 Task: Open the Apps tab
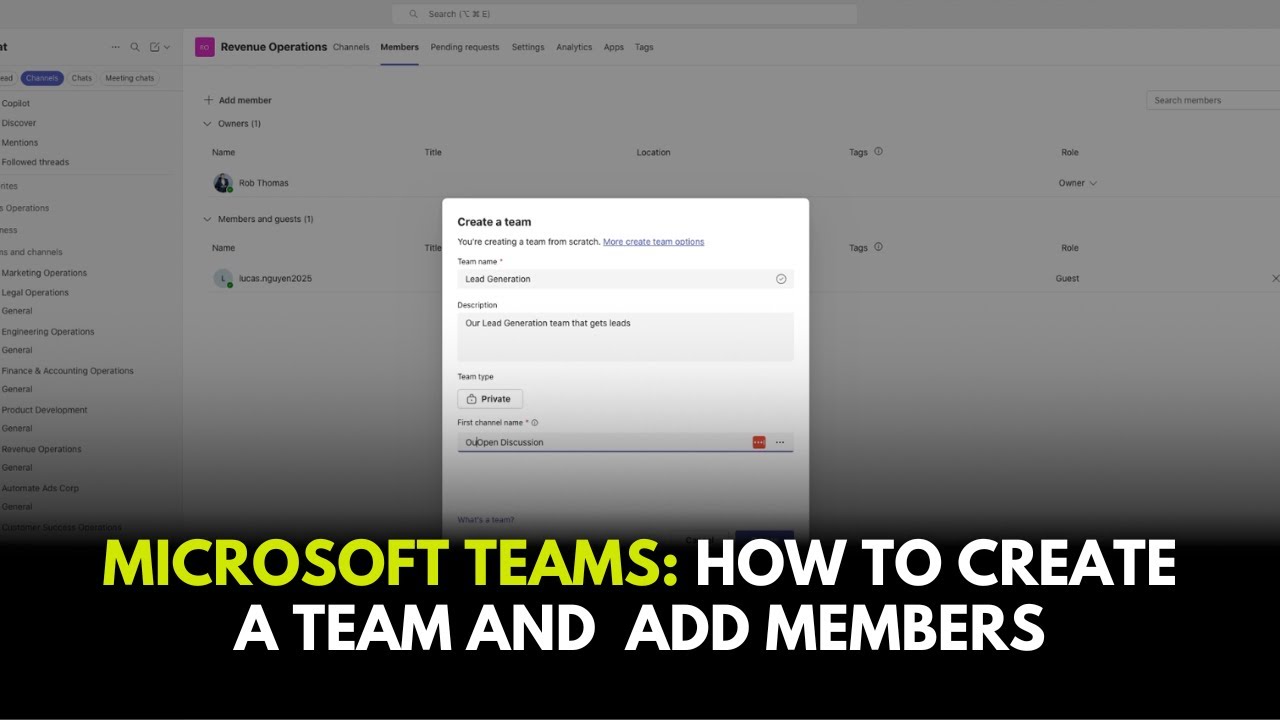614,47
